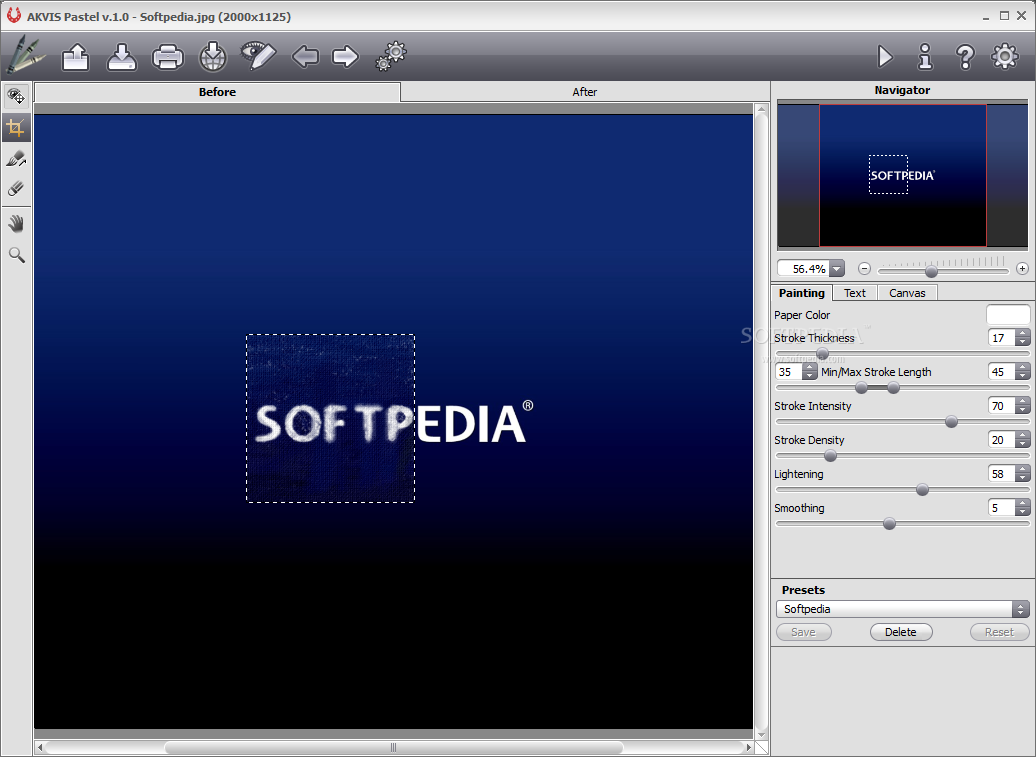
Task: Click the eye and pencil toolbar icon
Action: 258,55
